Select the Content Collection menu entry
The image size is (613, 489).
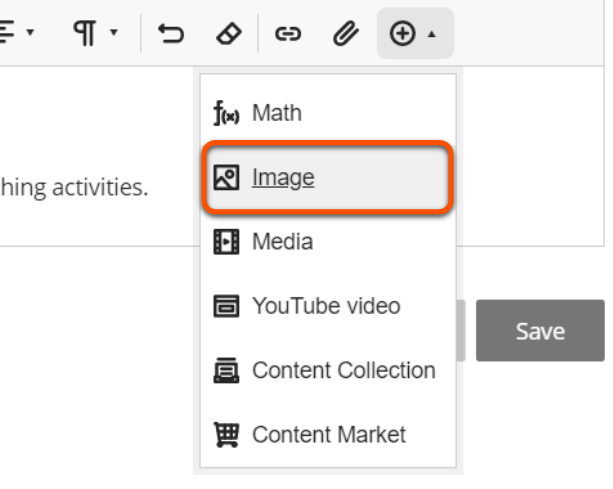pos(343,370)
